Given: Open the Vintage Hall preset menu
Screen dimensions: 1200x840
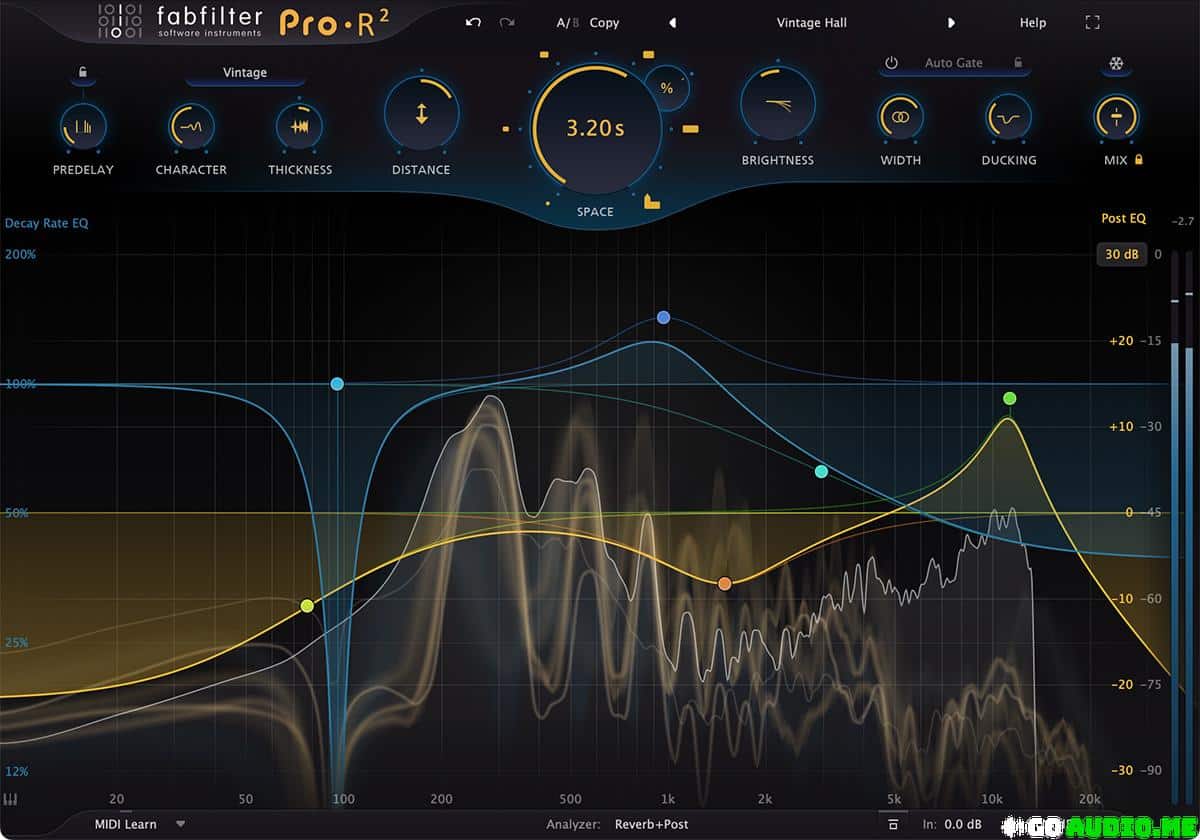Looking at the screenshot, I should tap(812, 22).
